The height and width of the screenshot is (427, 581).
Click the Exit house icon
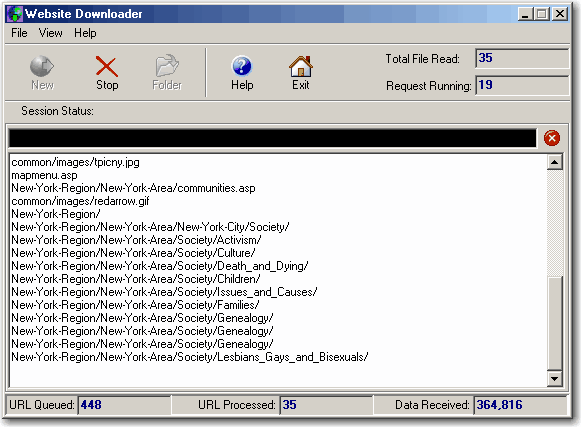301,66
